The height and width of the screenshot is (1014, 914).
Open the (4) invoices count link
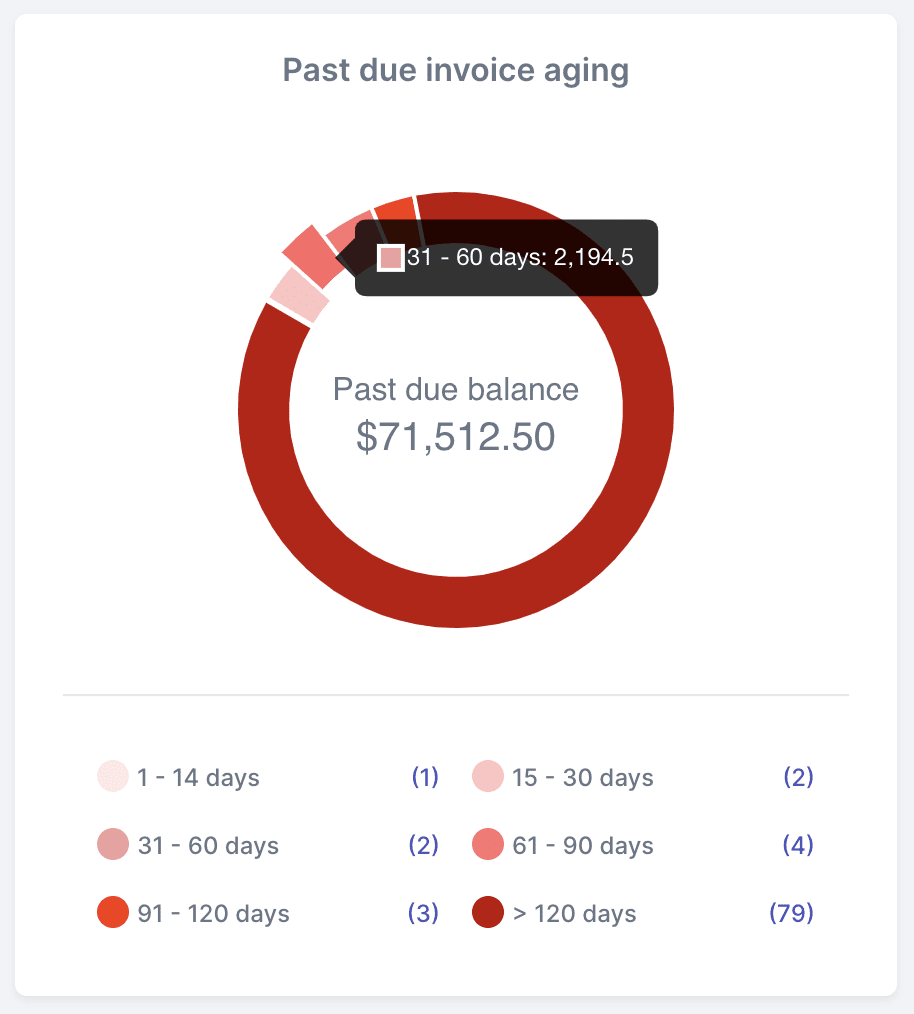(798, 845)
